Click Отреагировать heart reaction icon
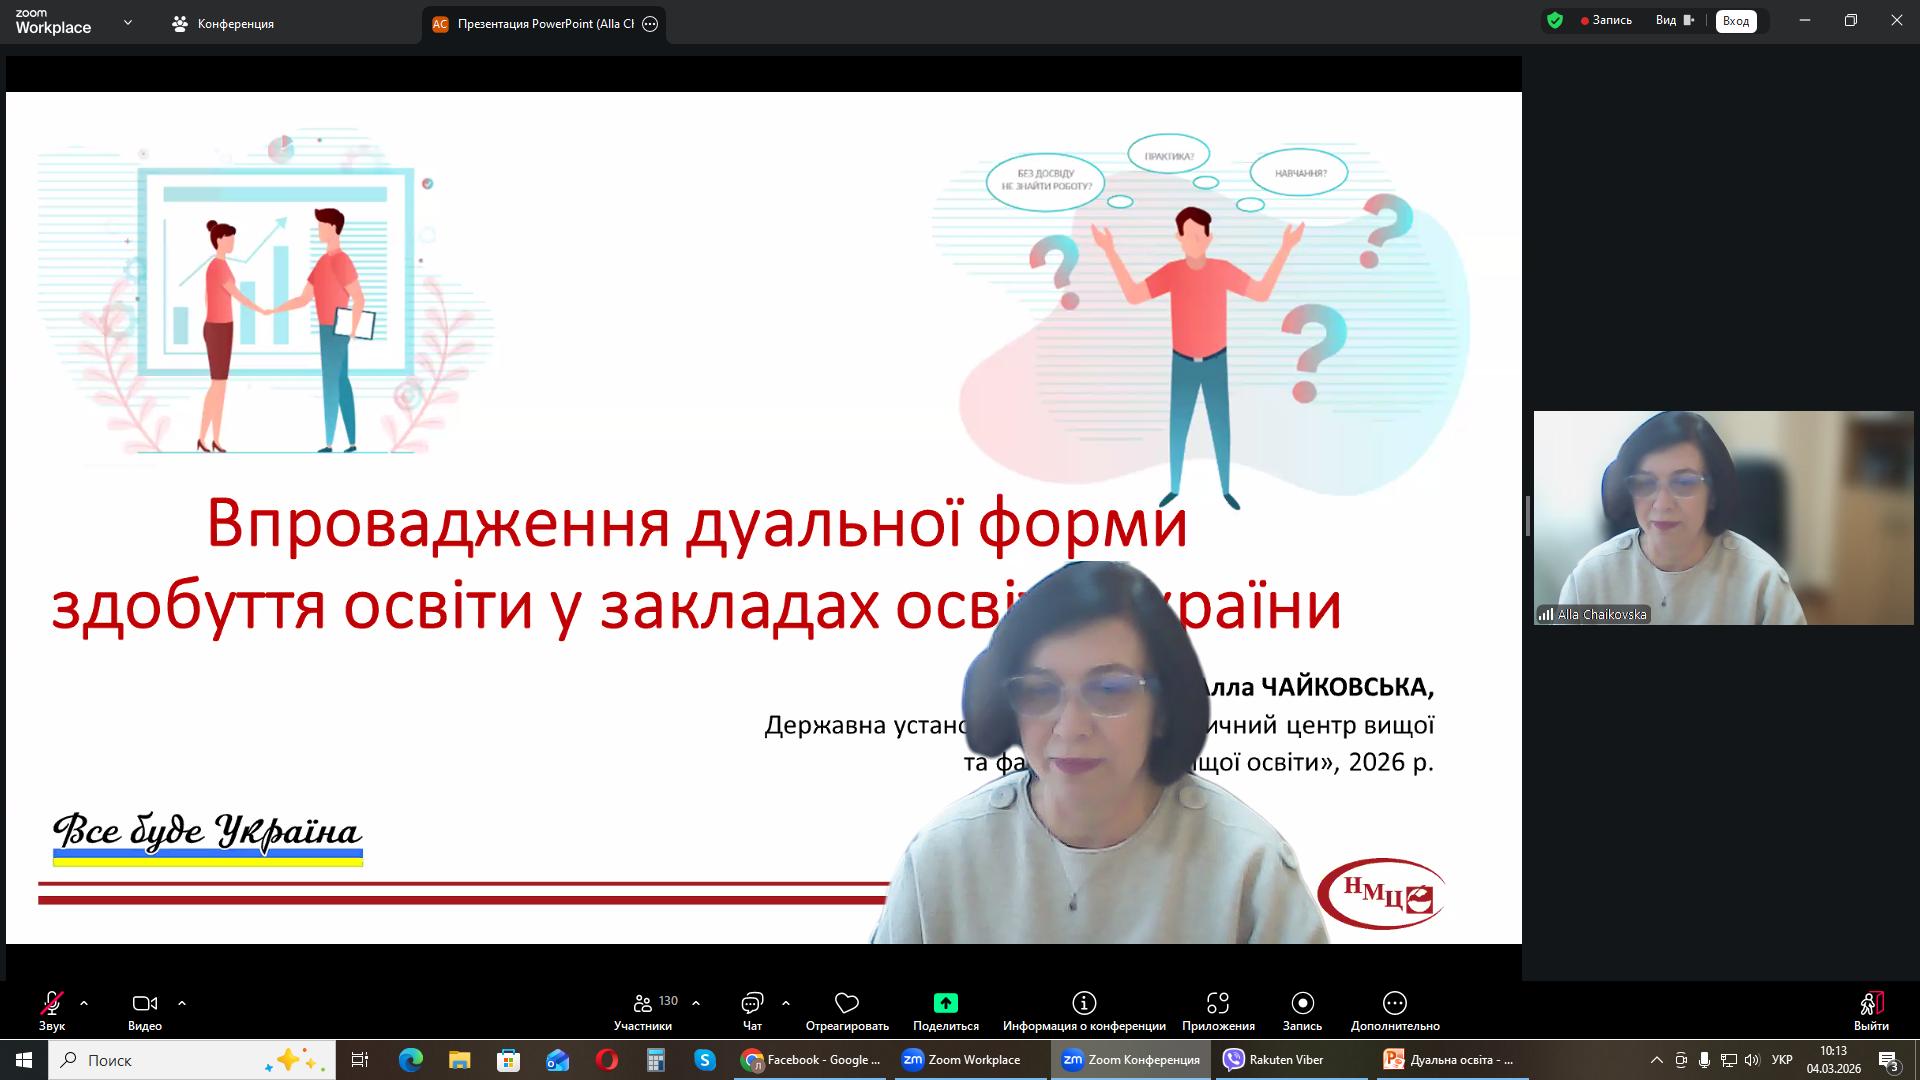 (847, 1003)
